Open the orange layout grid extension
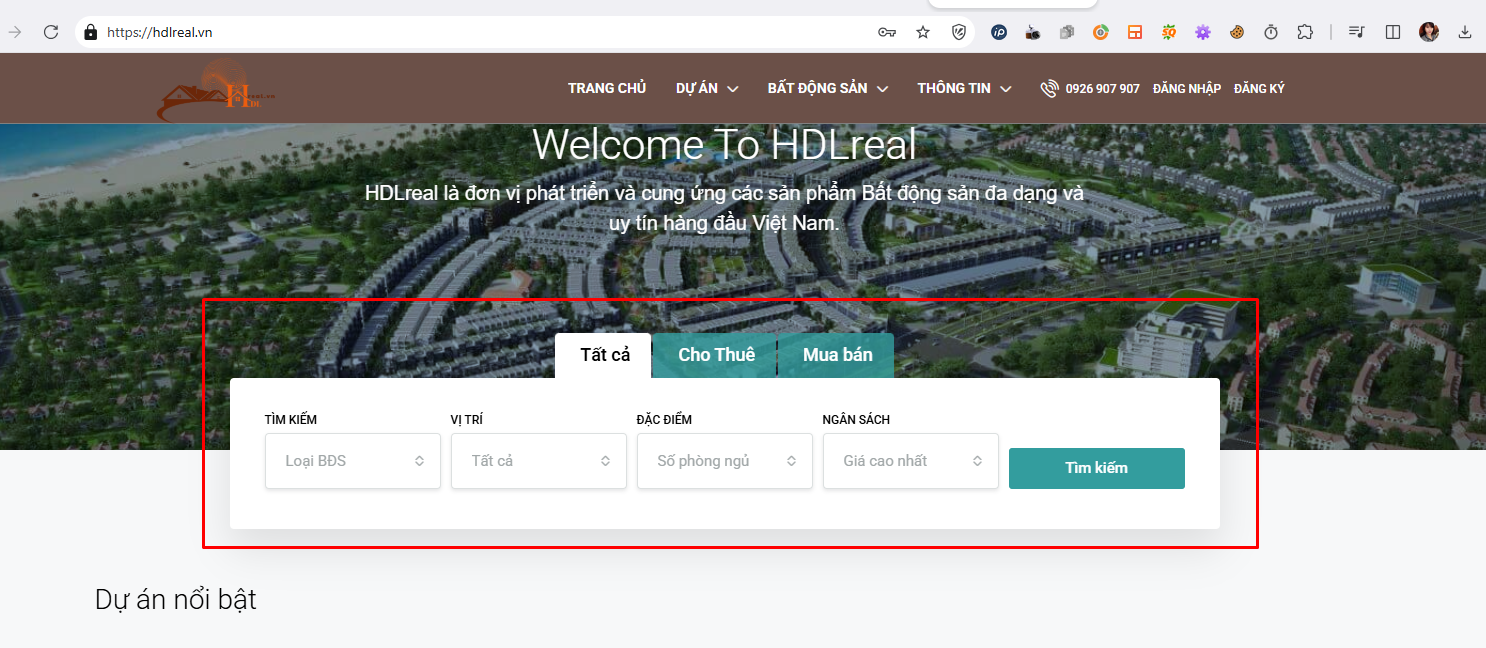Screen dimensions: 1486x648 pos(1135,32)
